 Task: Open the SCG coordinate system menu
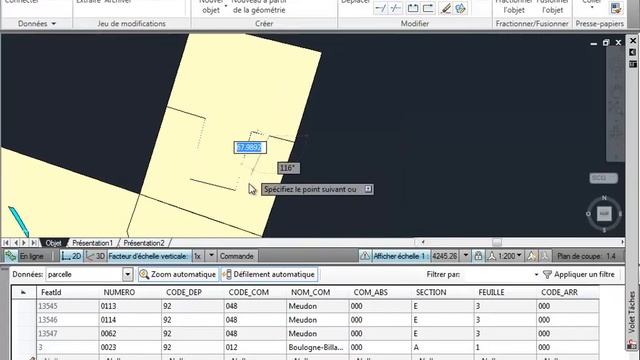604,178
